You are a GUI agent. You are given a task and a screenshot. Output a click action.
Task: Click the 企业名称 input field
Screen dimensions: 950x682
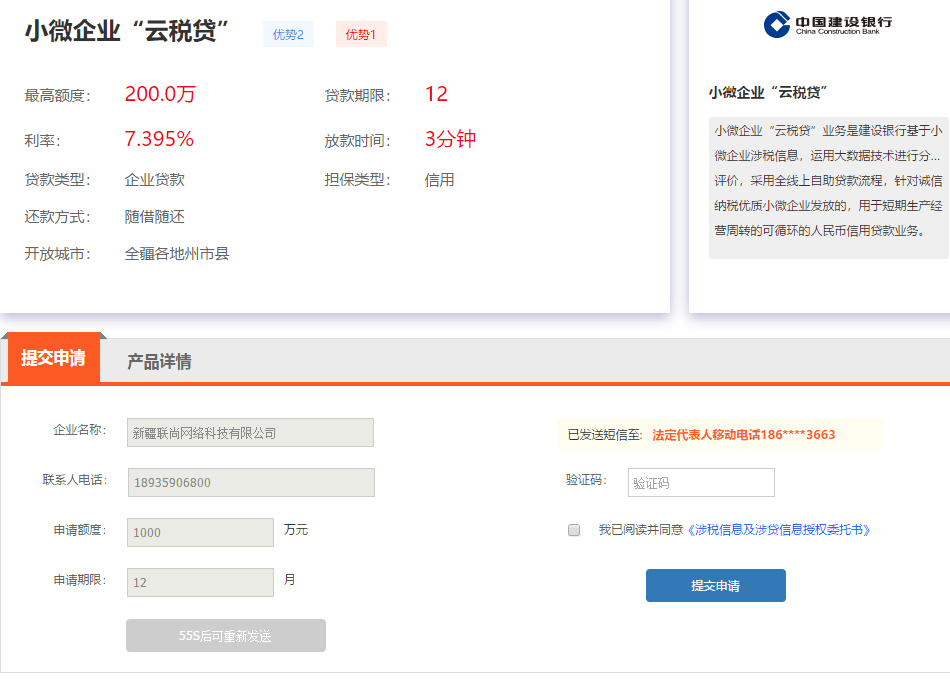[250, 432]
